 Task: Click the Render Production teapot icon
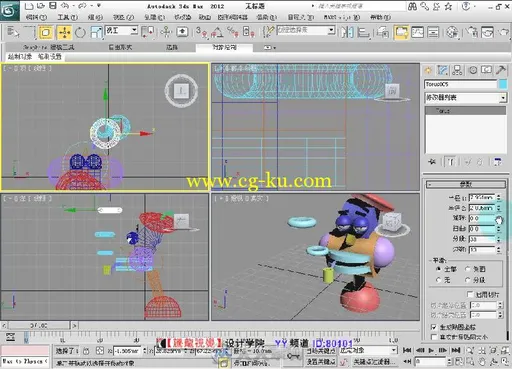[504, 32]
